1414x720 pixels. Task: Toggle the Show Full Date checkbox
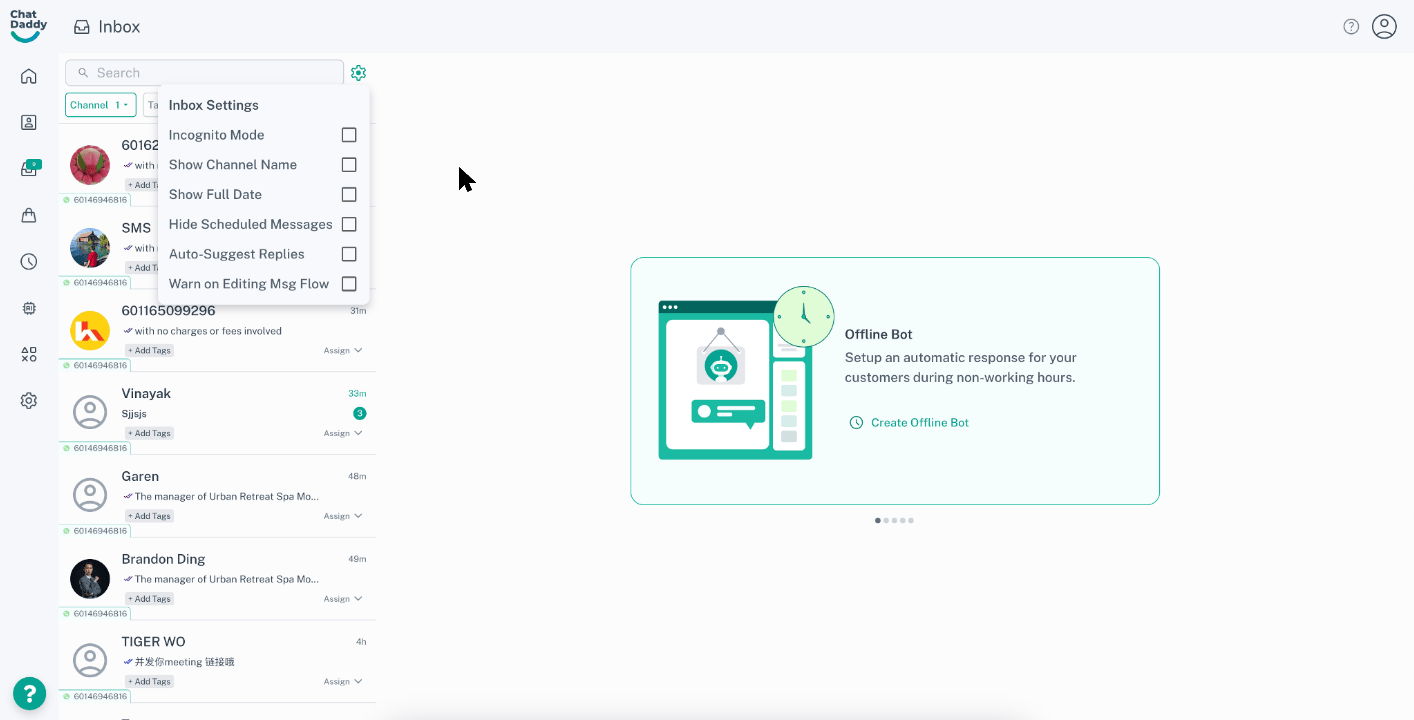(x=349, y=195)
